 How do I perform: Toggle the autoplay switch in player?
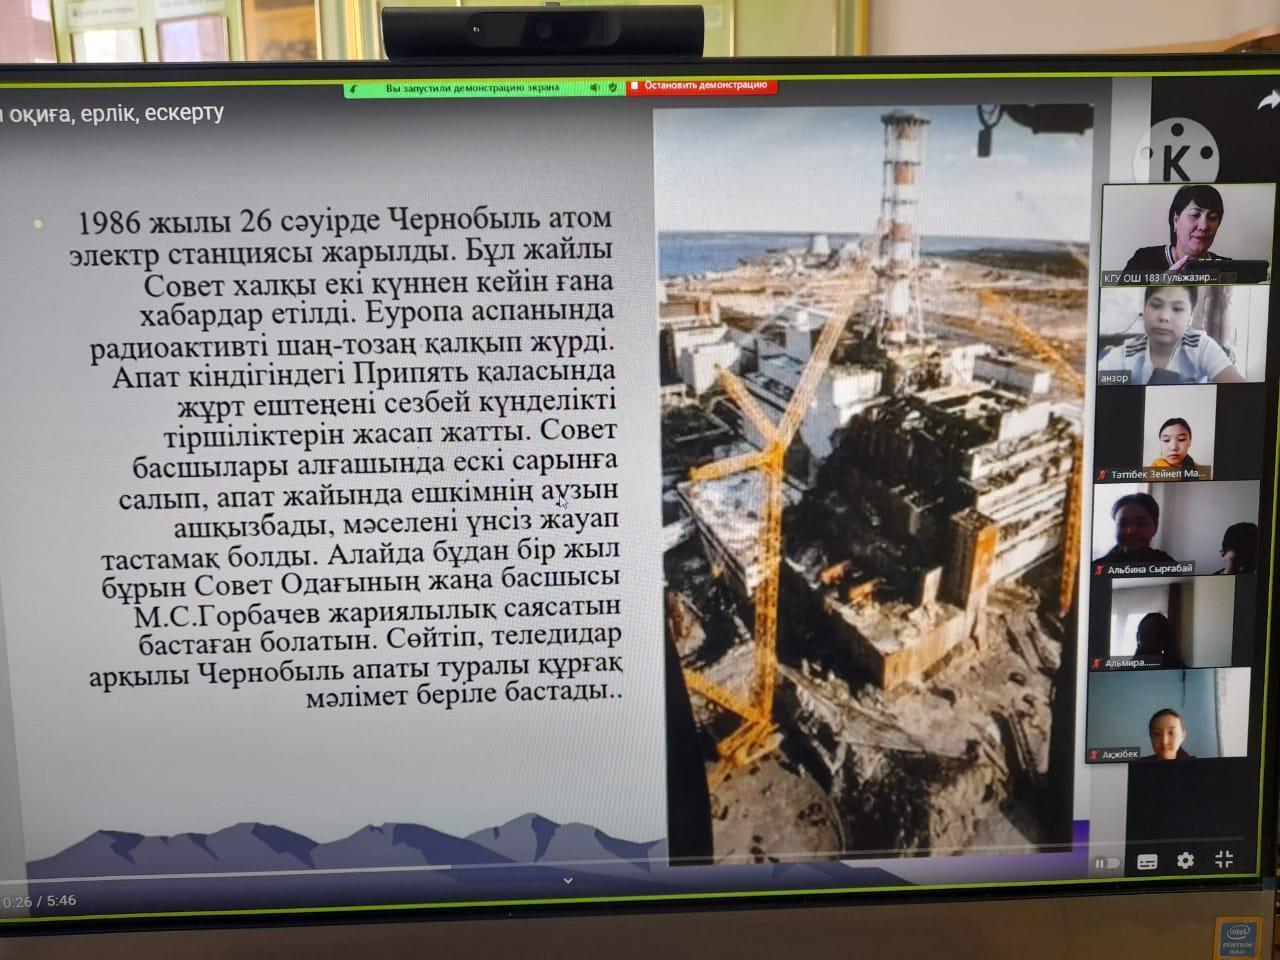click(1107, 863)
